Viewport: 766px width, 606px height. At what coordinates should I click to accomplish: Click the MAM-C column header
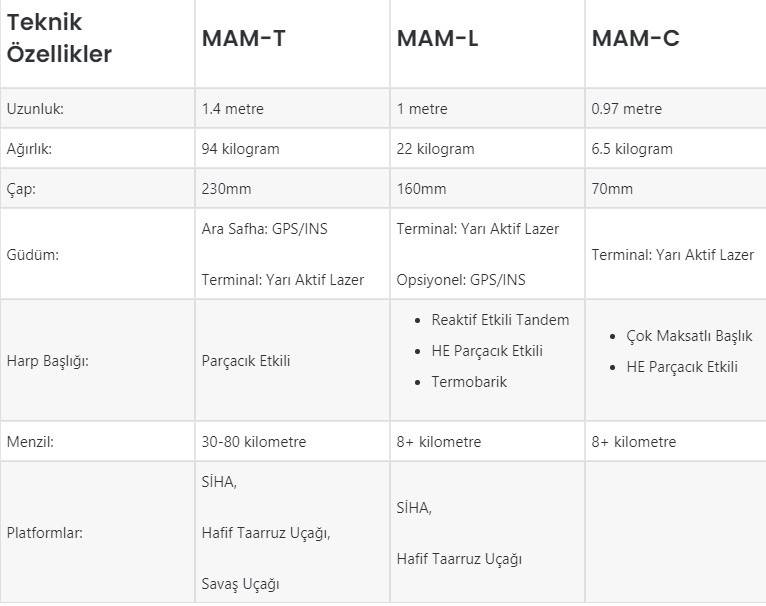pos(635,38)
